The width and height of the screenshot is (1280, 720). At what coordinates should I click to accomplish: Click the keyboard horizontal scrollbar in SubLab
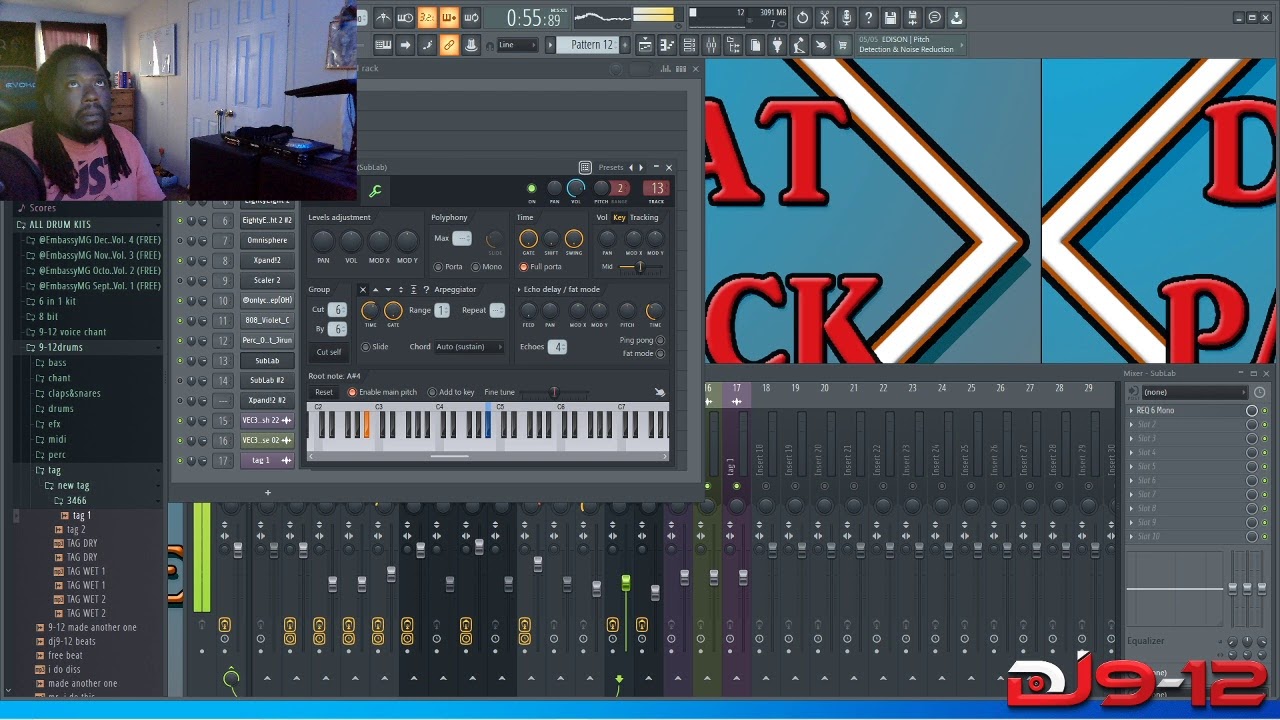coord(449,456)
